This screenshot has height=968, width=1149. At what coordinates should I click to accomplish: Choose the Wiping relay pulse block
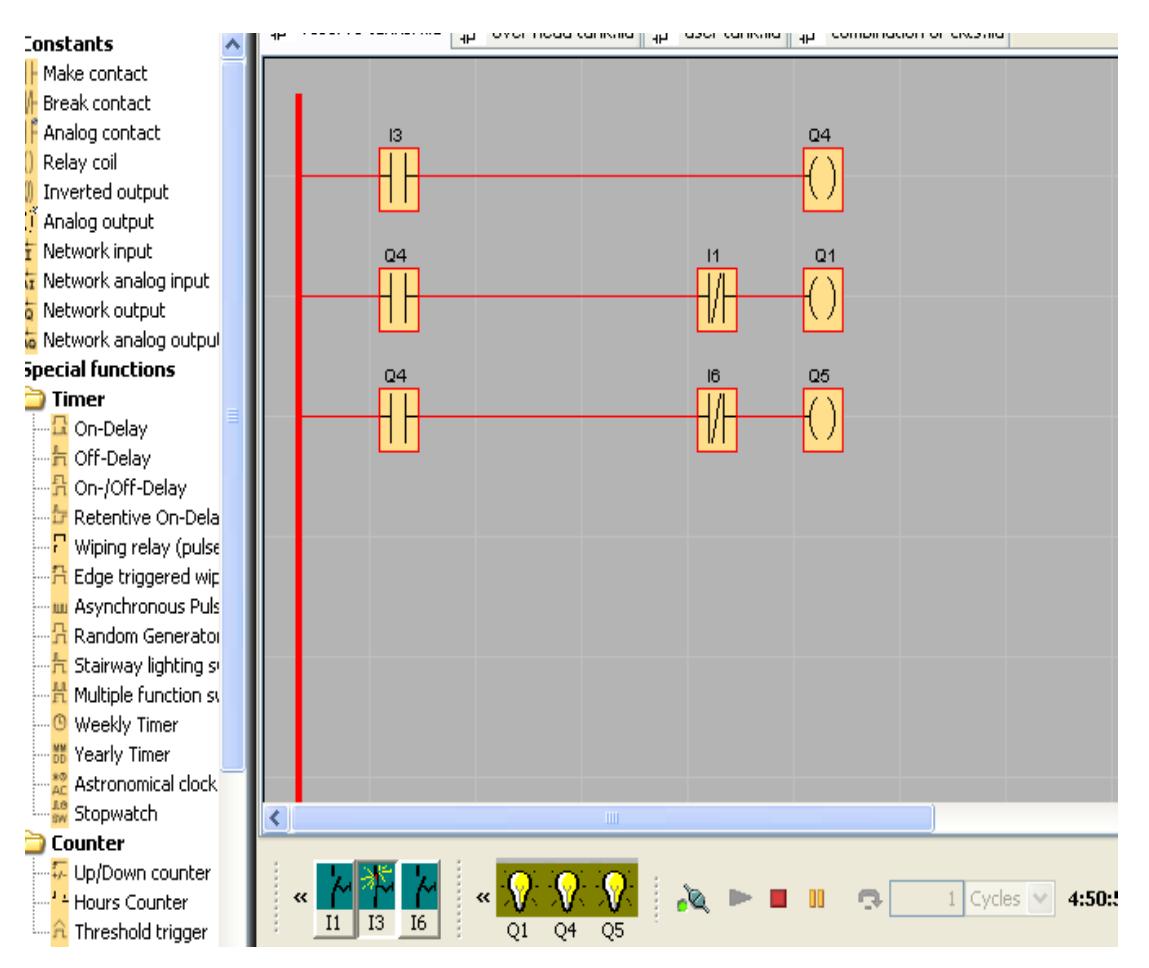pos(135,547)
